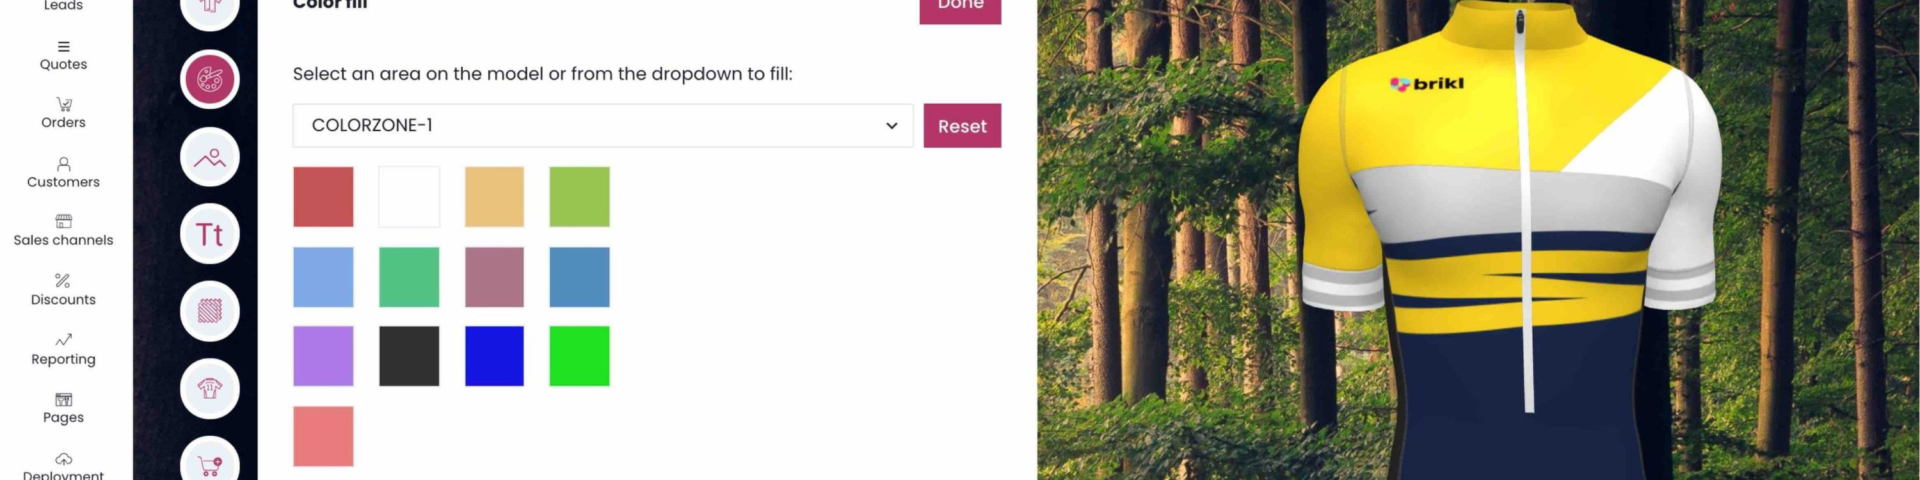
Task: Click the Done button
Action: [960, 8]
